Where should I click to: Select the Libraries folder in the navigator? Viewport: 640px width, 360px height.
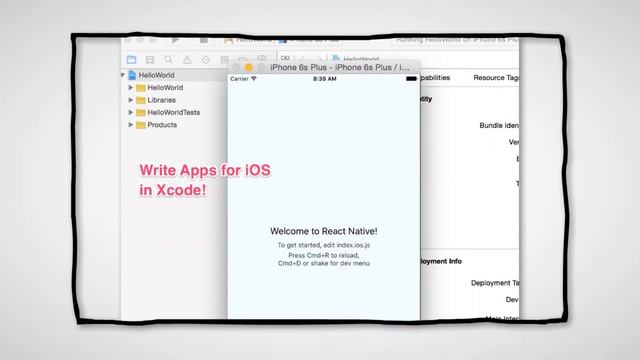(x=161, y=100)
